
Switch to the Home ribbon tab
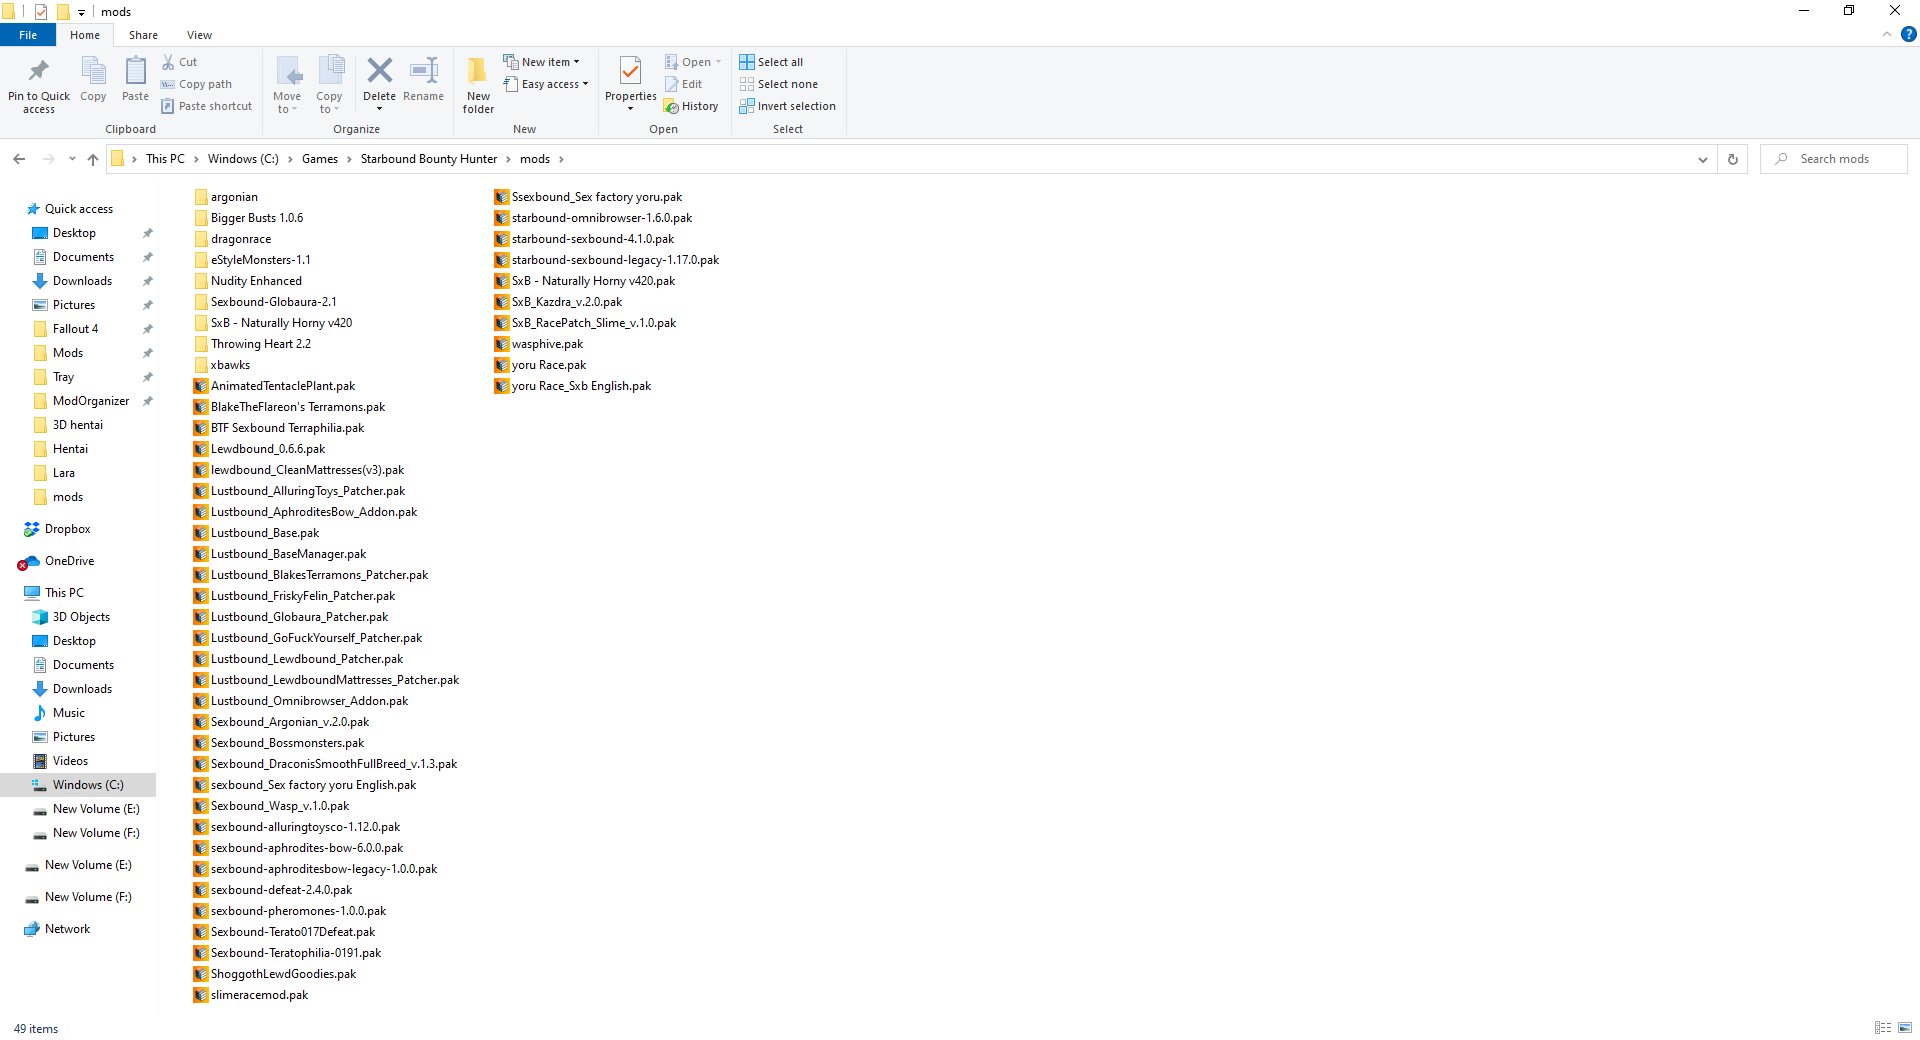pyautogui.click(x=85, y=35)
